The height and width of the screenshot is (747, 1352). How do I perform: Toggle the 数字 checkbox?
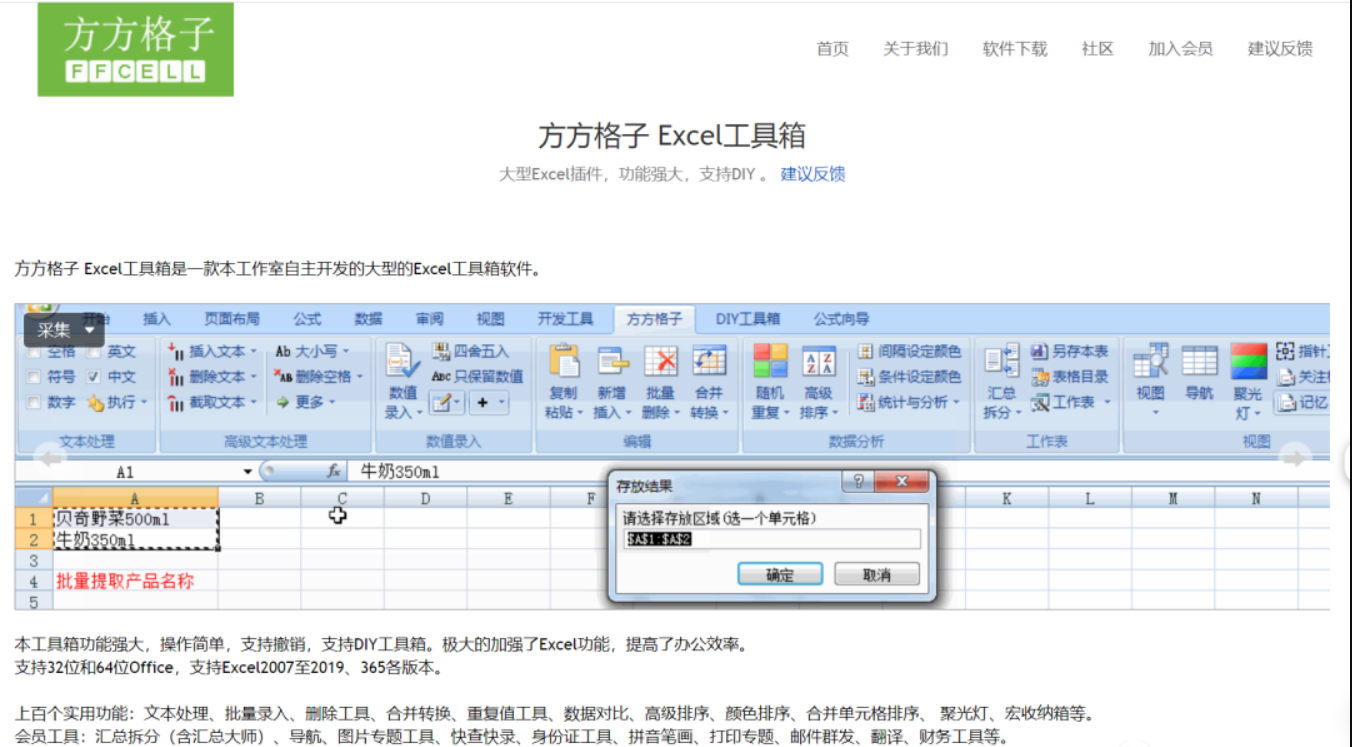(34, 402)
